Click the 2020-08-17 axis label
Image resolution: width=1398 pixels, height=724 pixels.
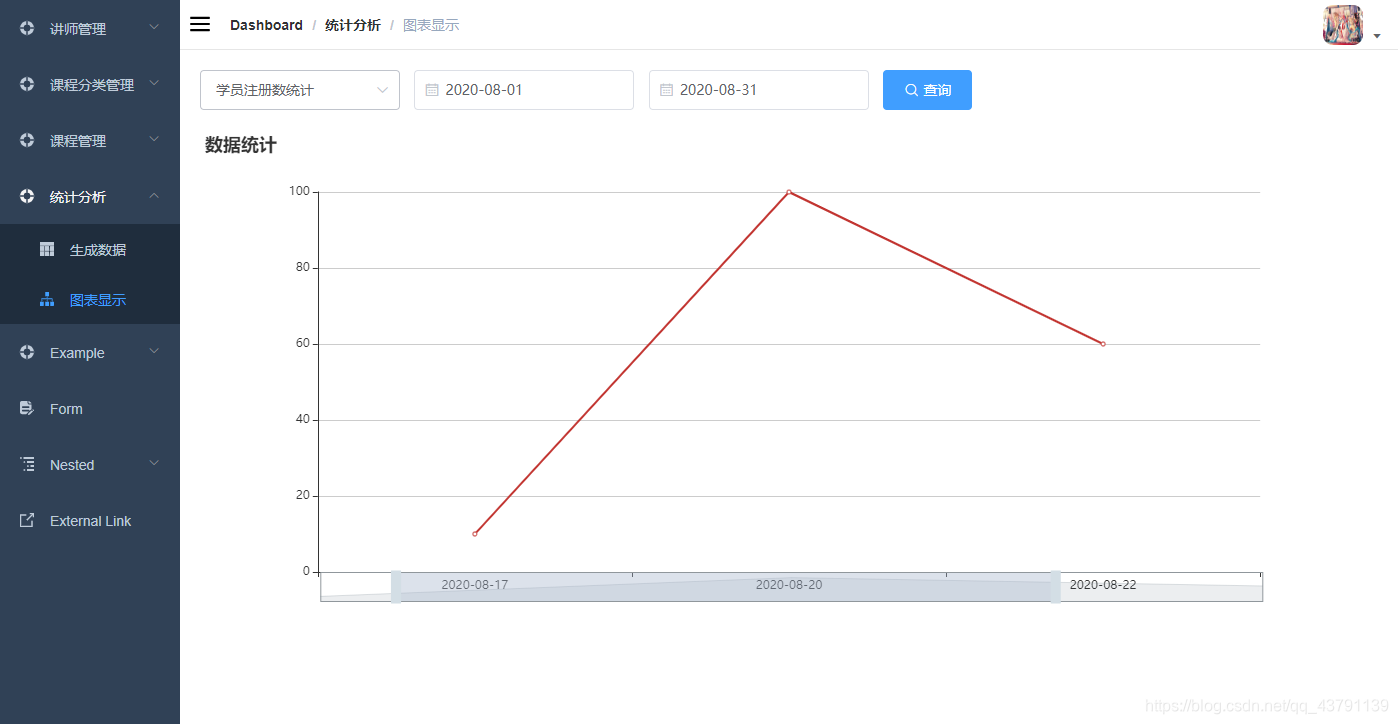tap(475, 585)
